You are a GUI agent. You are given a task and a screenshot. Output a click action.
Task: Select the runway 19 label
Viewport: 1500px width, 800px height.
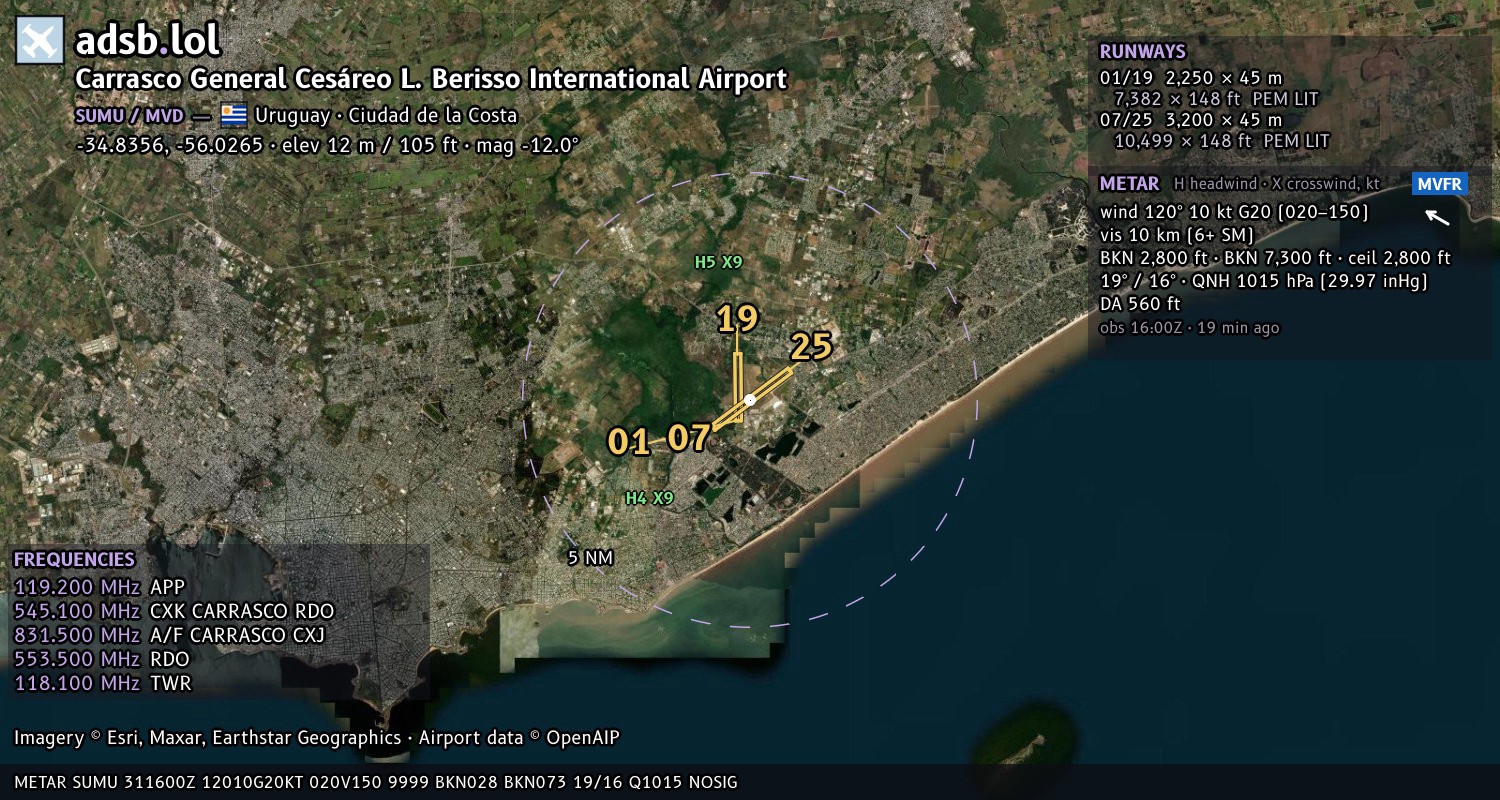(x=738, y=319)
